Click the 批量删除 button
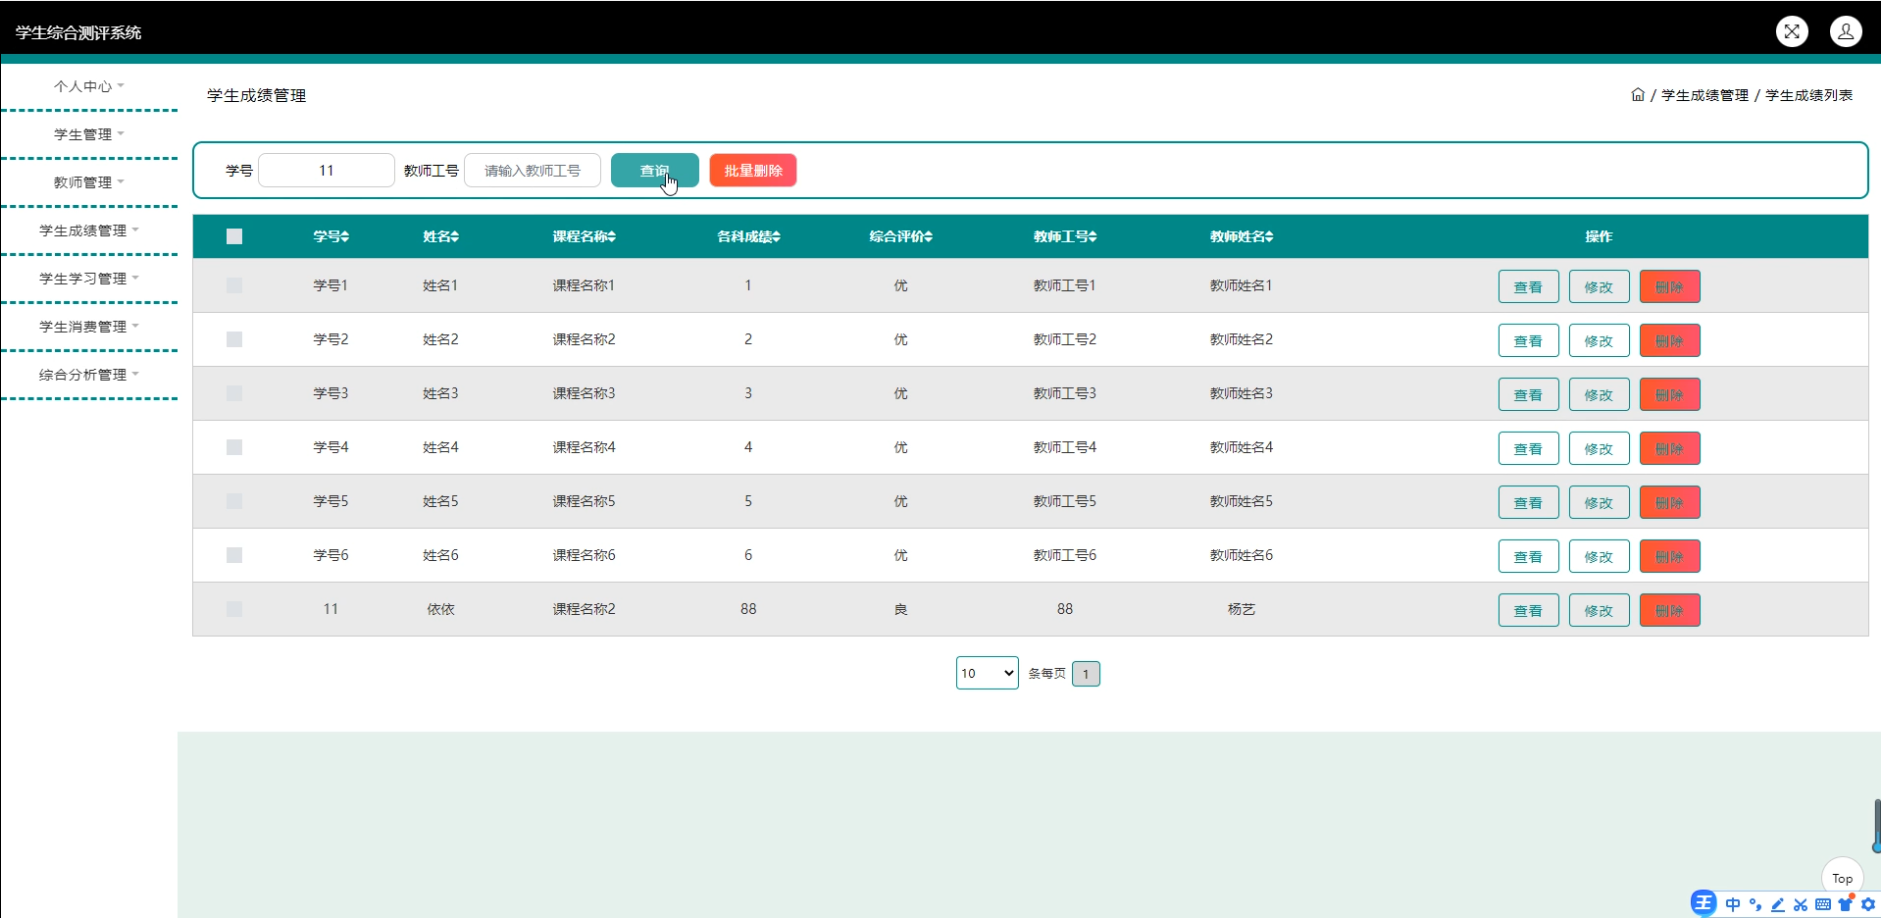The image size is (1881, 918). pos(753,171)
